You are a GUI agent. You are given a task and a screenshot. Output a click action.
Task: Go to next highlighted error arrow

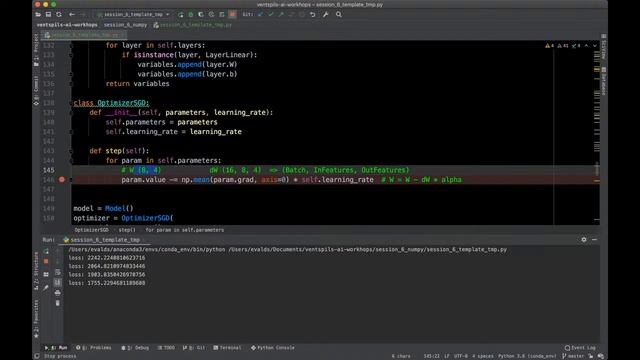pyautogui.click(x=595, y=46)
